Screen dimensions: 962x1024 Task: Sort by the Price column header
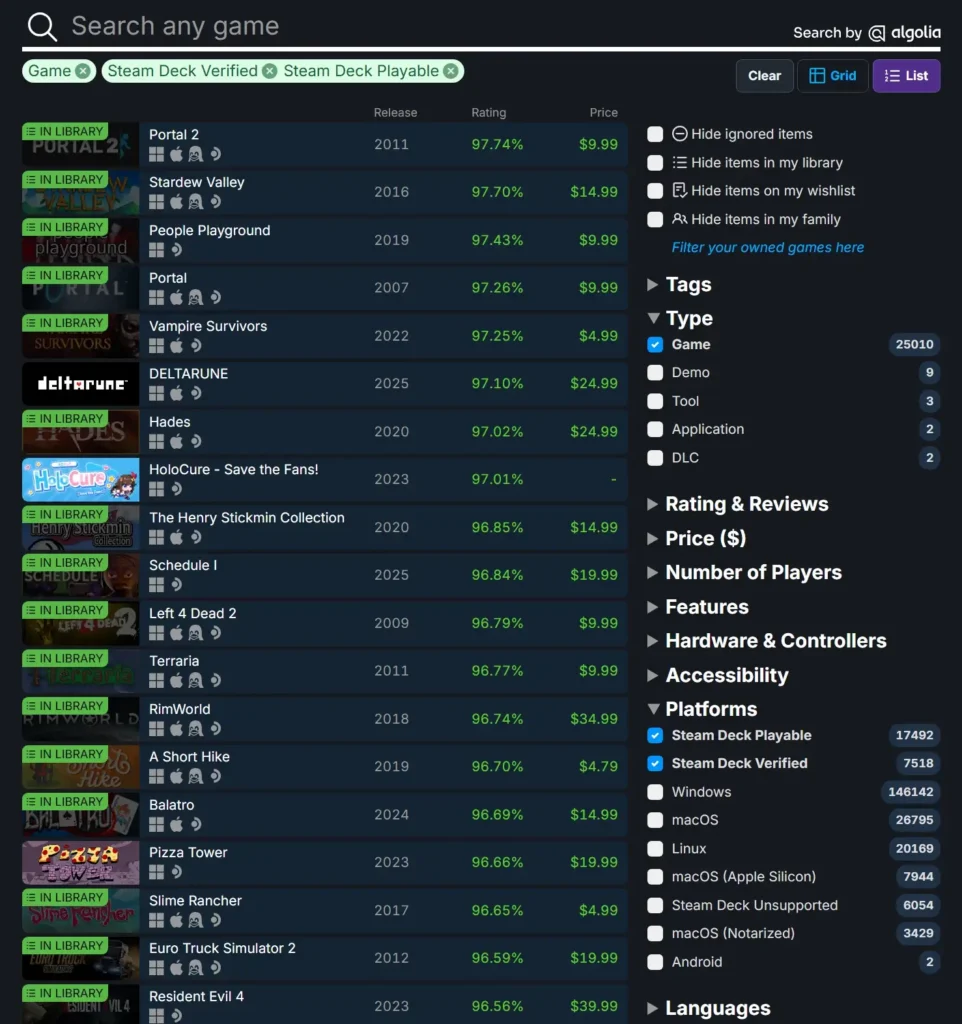603,112
